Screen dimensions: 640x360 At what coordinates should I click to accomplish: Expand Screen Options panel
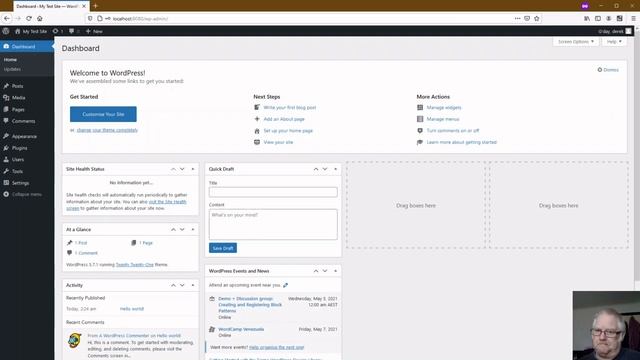tap(576, 42)
